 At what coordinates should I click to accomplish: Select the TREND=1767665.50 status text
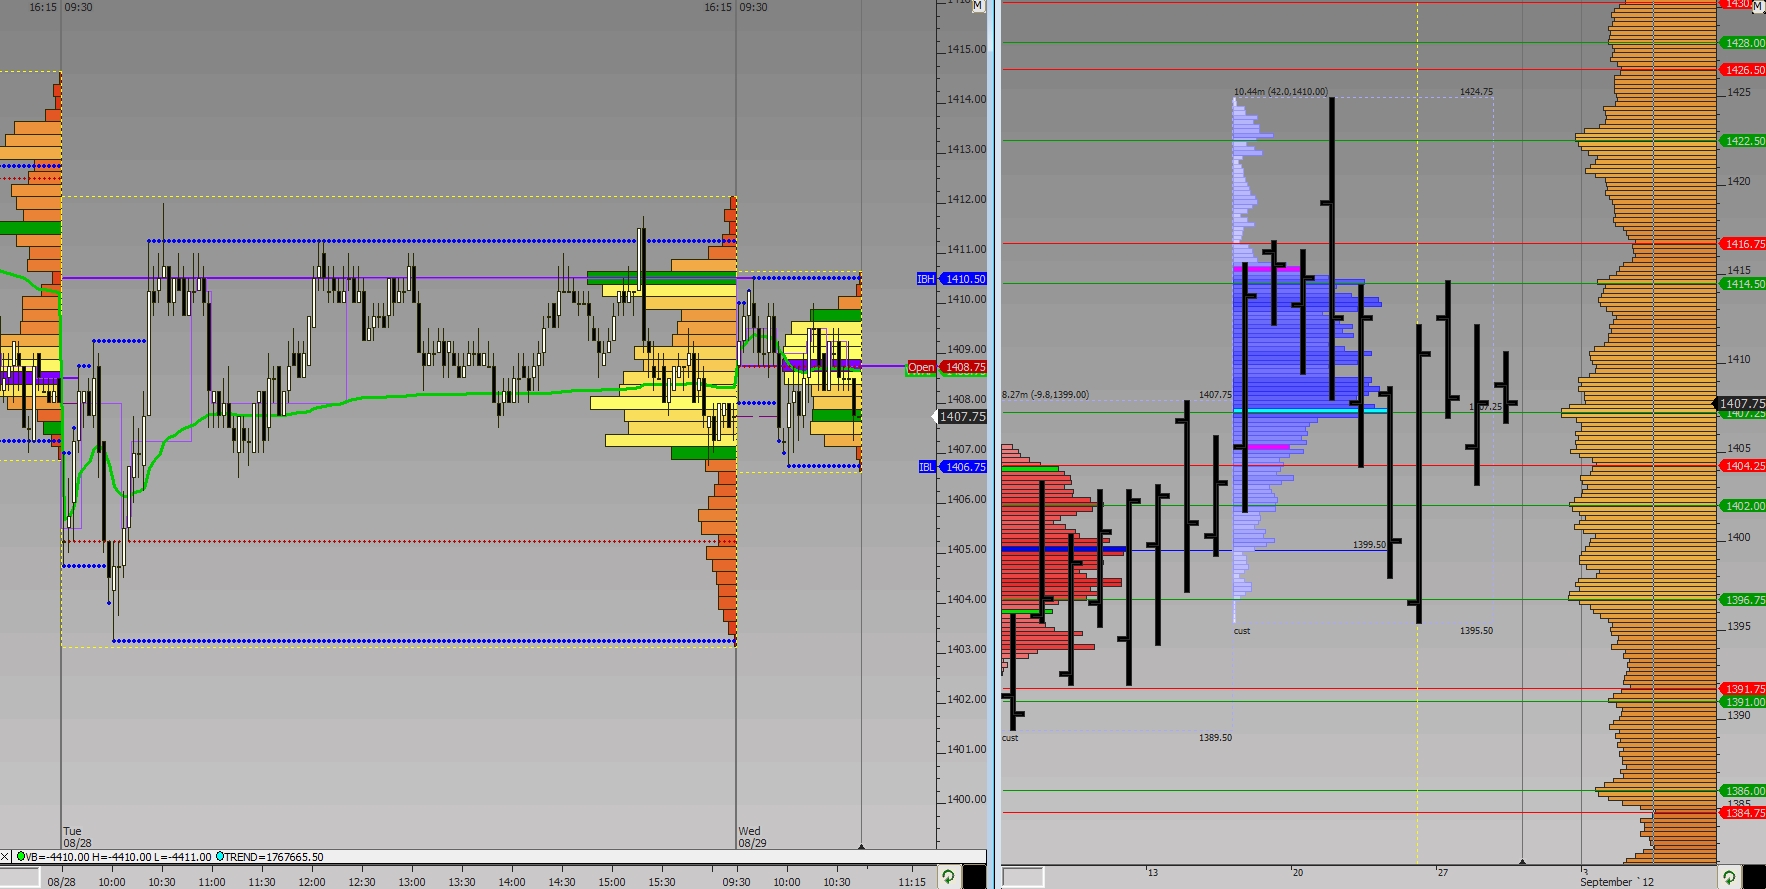point(274,857)
